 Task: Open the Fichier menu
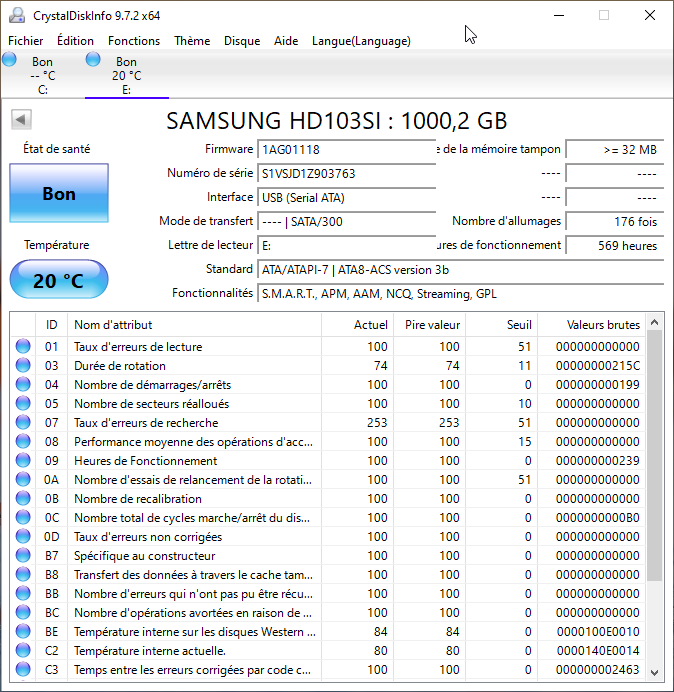[x=26, y=41]
